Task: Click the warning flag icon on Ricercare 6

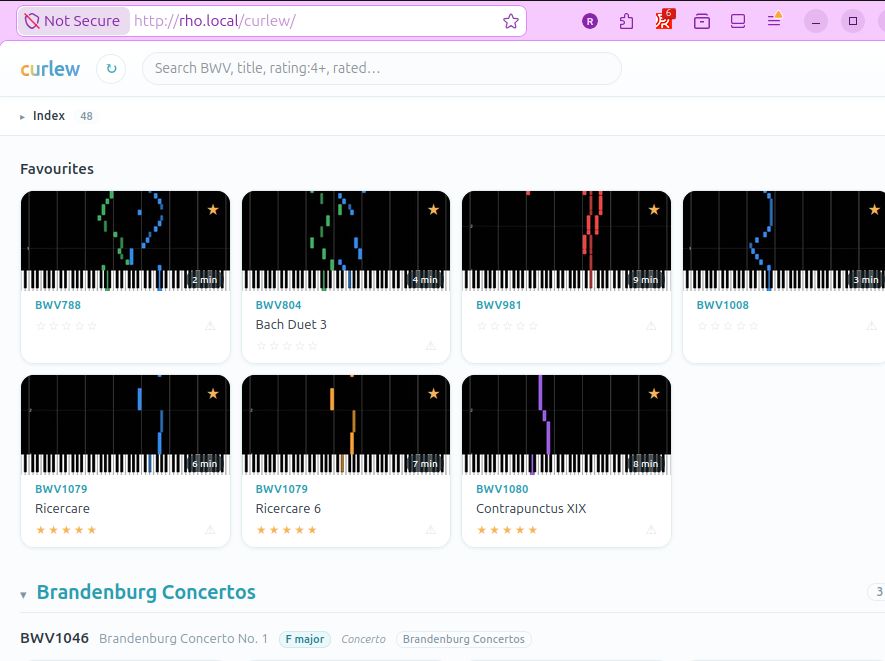Action: tap(431, 530)
